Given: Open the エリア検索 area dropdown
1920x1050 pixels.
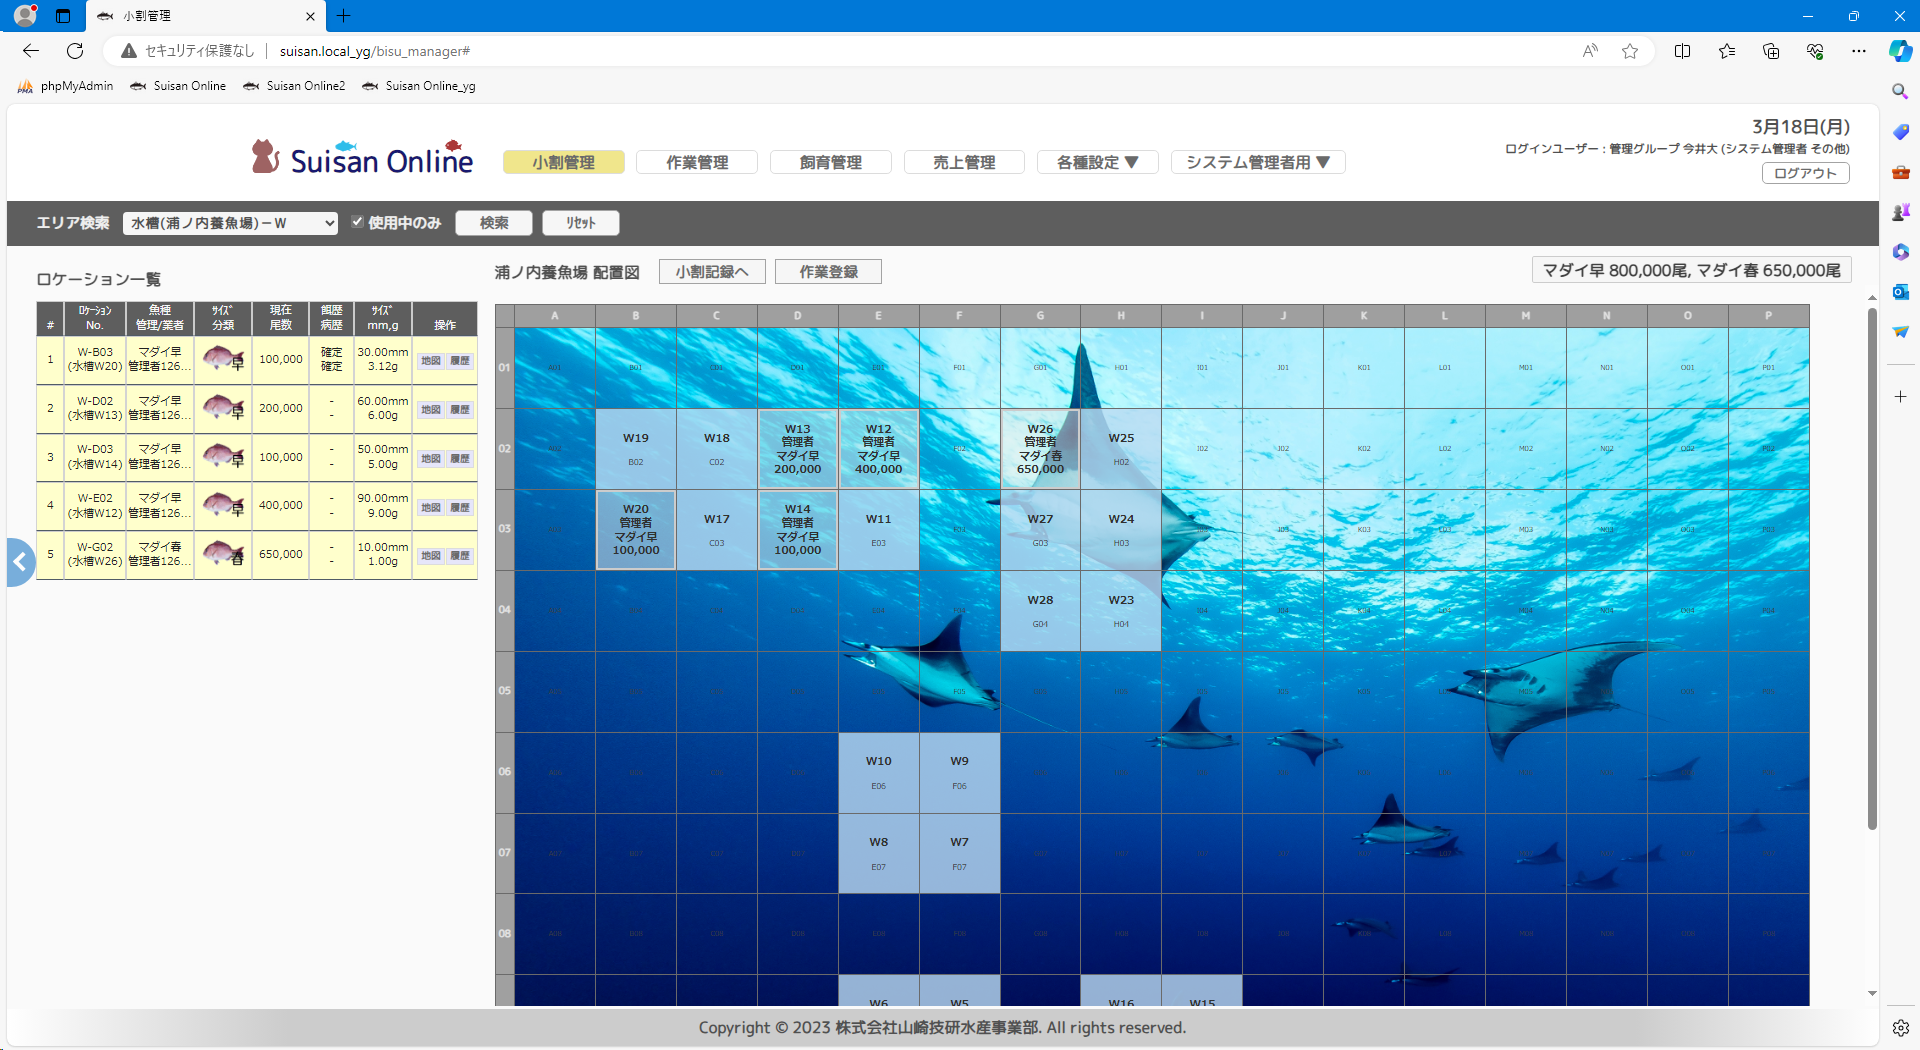Looking at the screenshot, I should tap(230, 223).
